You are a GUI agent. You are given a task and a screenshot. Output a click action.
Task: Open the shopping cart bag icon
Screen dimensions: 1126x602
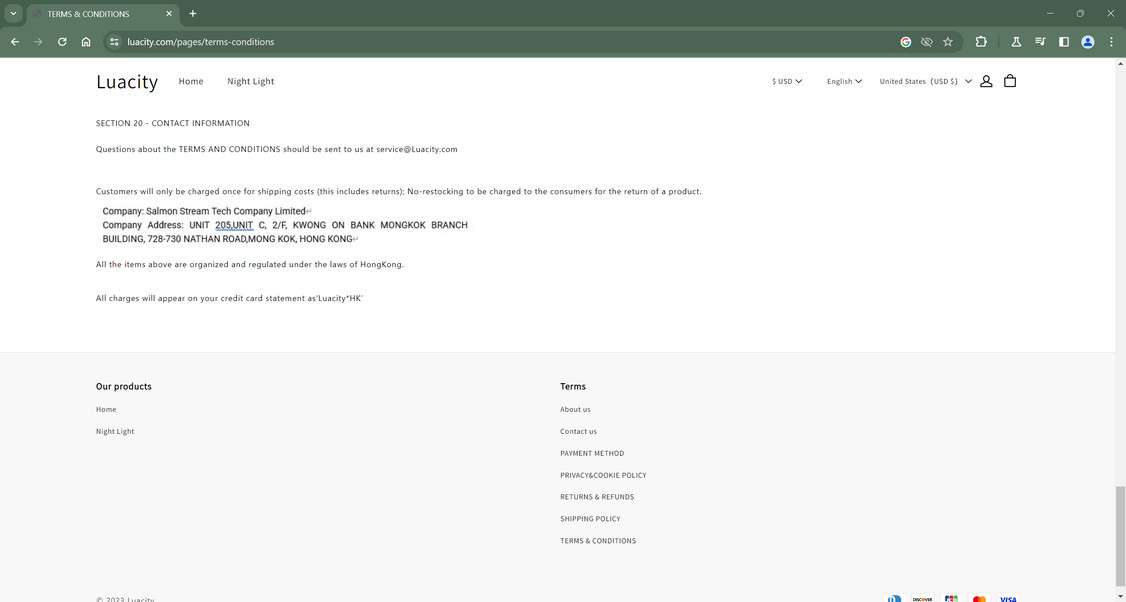click(1010, 81)
